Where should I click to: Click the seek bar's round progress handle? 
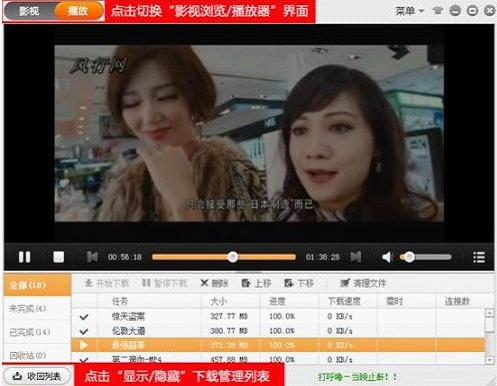233,257
